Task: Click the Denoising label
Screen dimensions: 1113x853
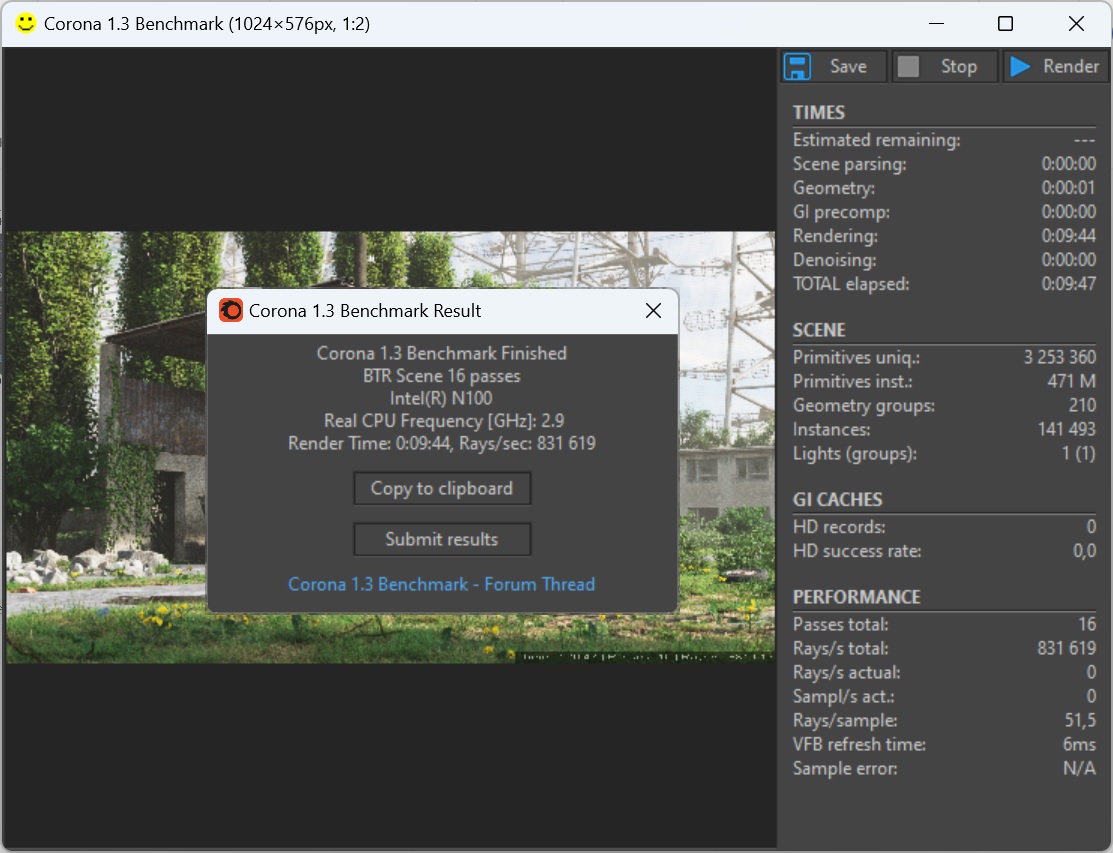Action: click(834, 260)
